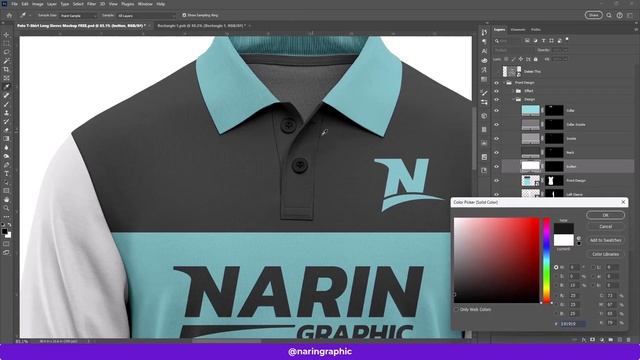The width and height of the screenshot is (640, 360).
Task: Click the hex color input field
Action: tap(573, 324)
